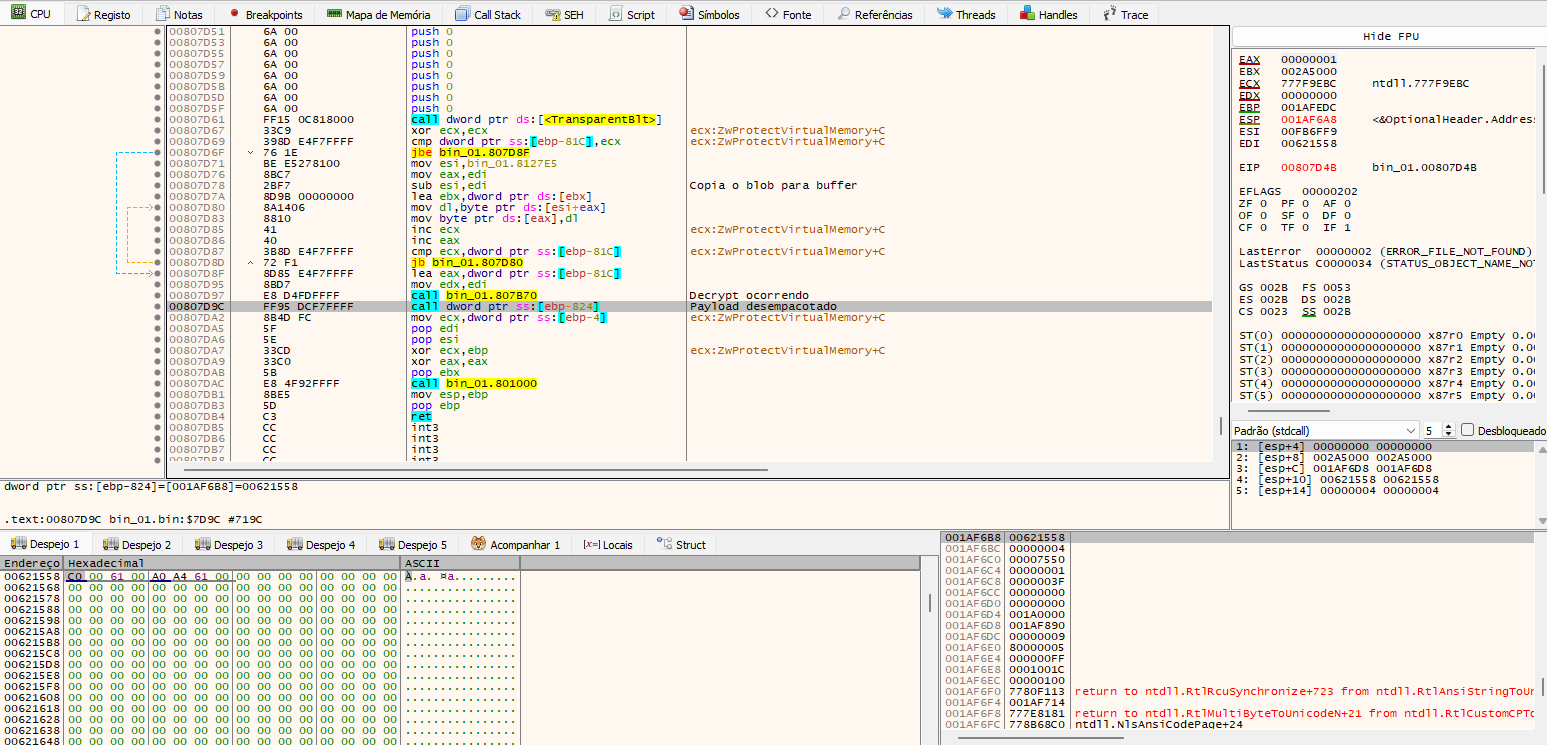Click the Referências magnifier icon
Screen dimensions: 1547x745
click(844, 15)
